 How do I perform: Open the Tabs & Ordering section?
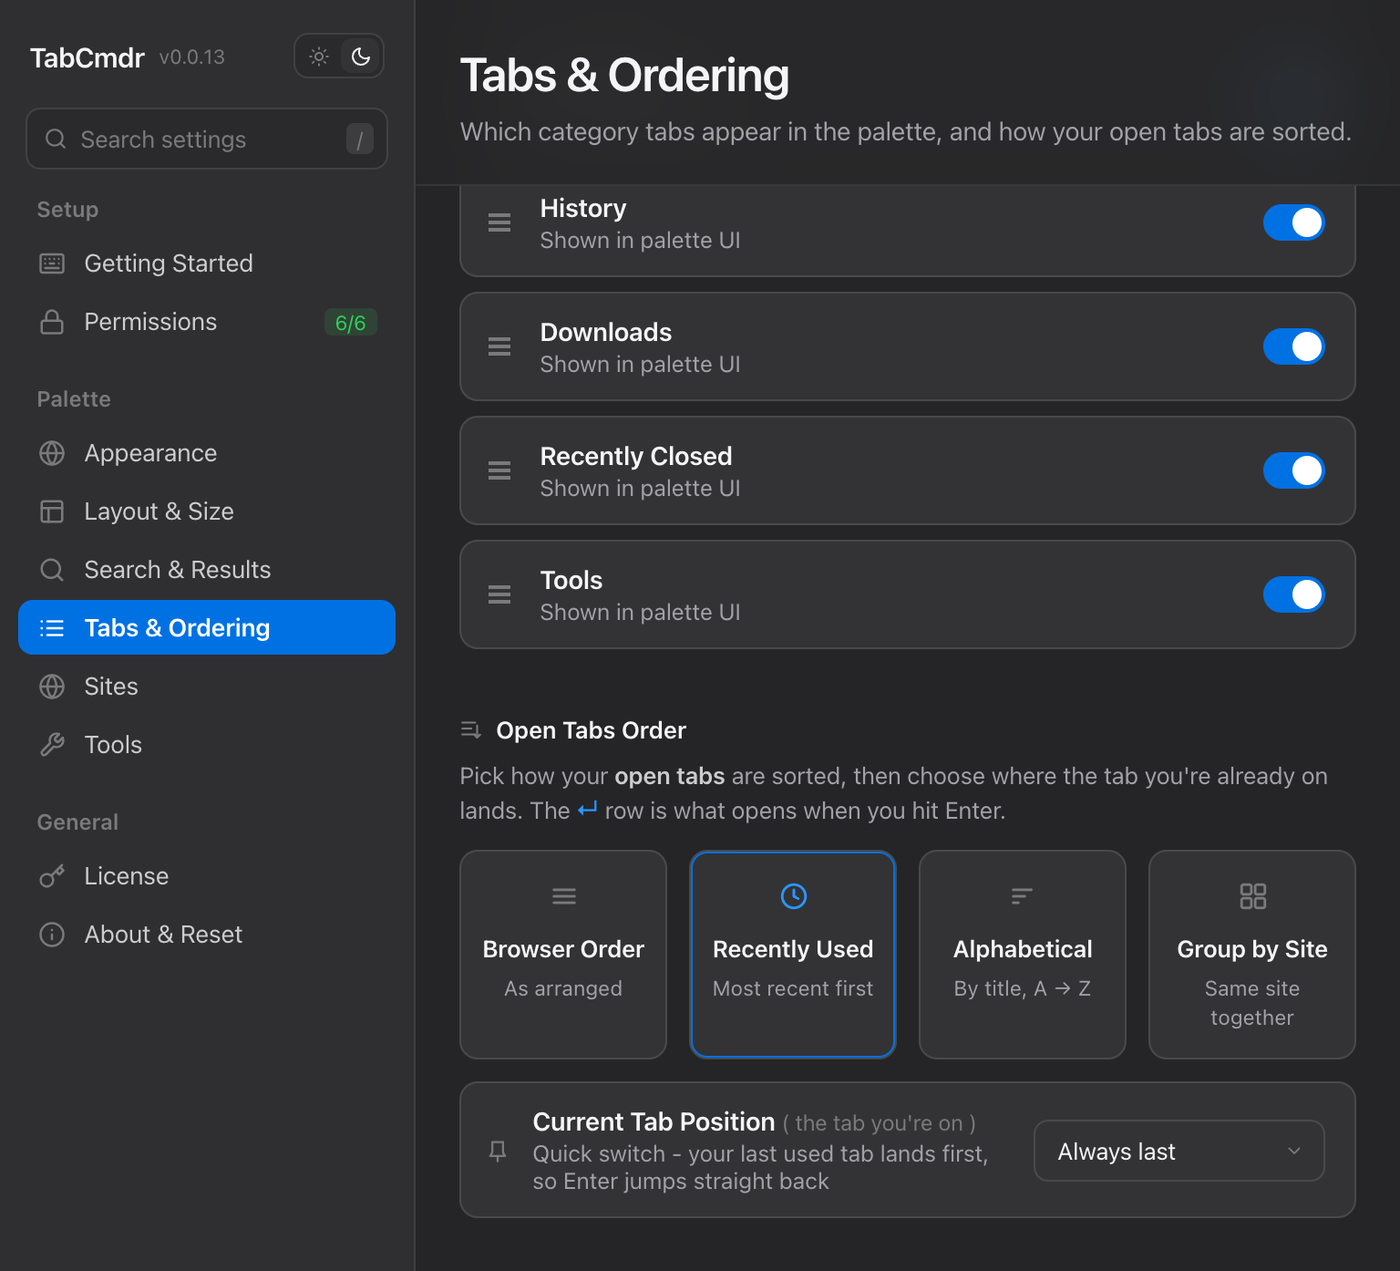click(x=207, y=627)
